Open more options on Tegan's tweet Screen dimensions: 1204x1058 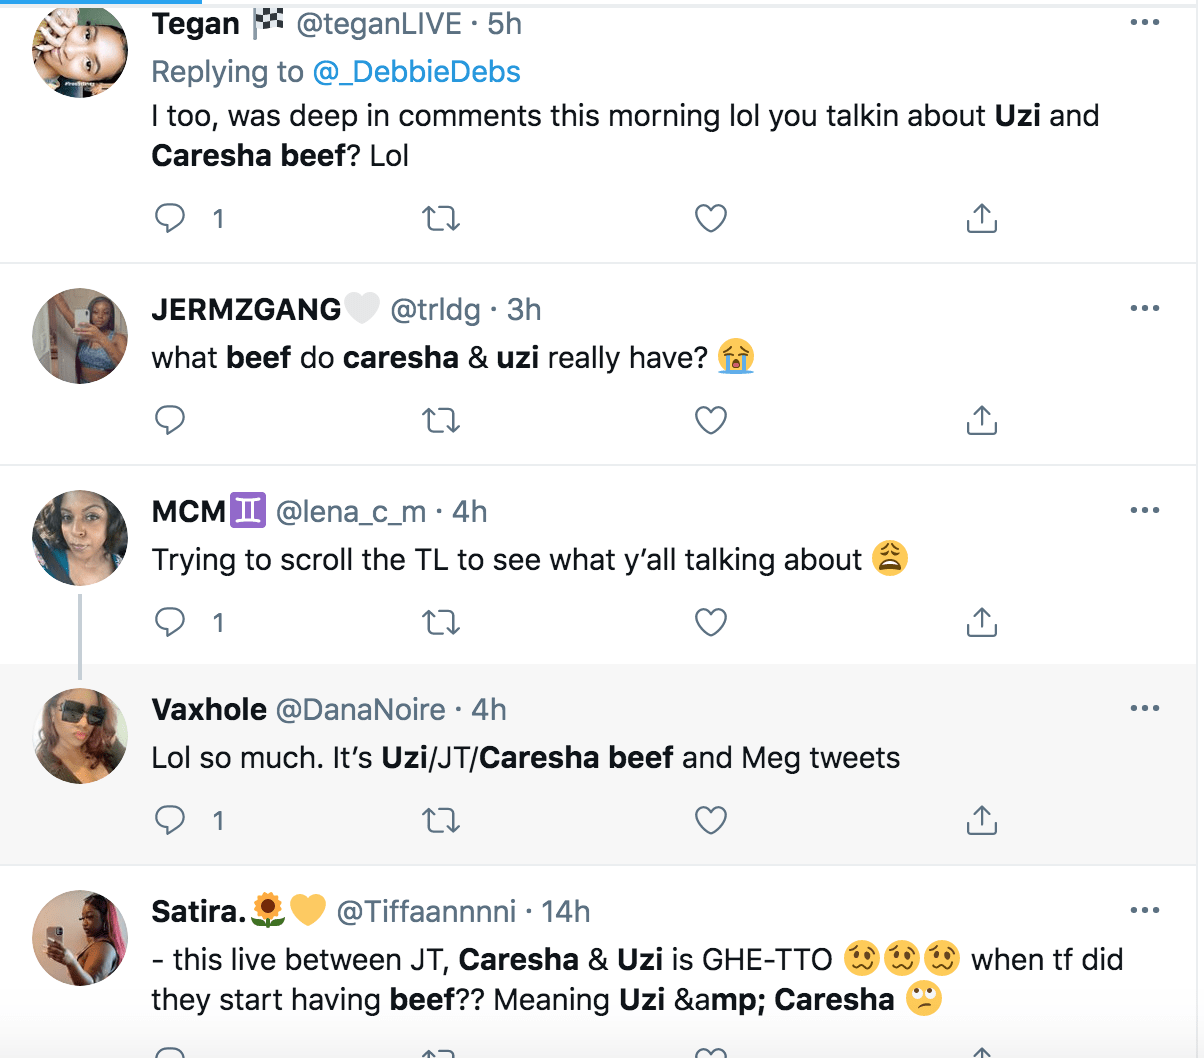point(1145,23)
